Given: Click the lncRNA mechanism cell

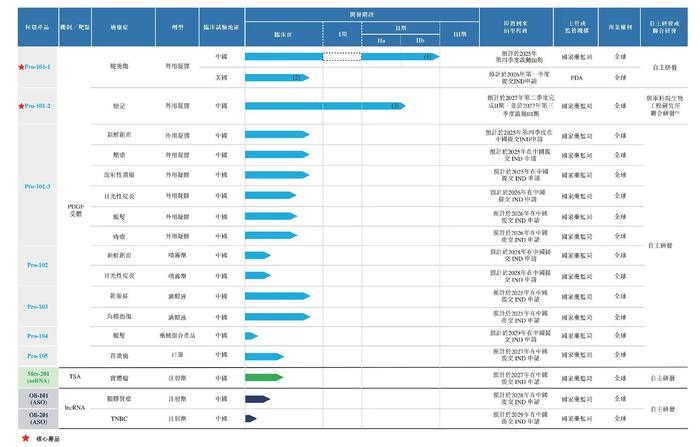Looking at the screenshot, I should pyautogui.click(x=76, y=408).
